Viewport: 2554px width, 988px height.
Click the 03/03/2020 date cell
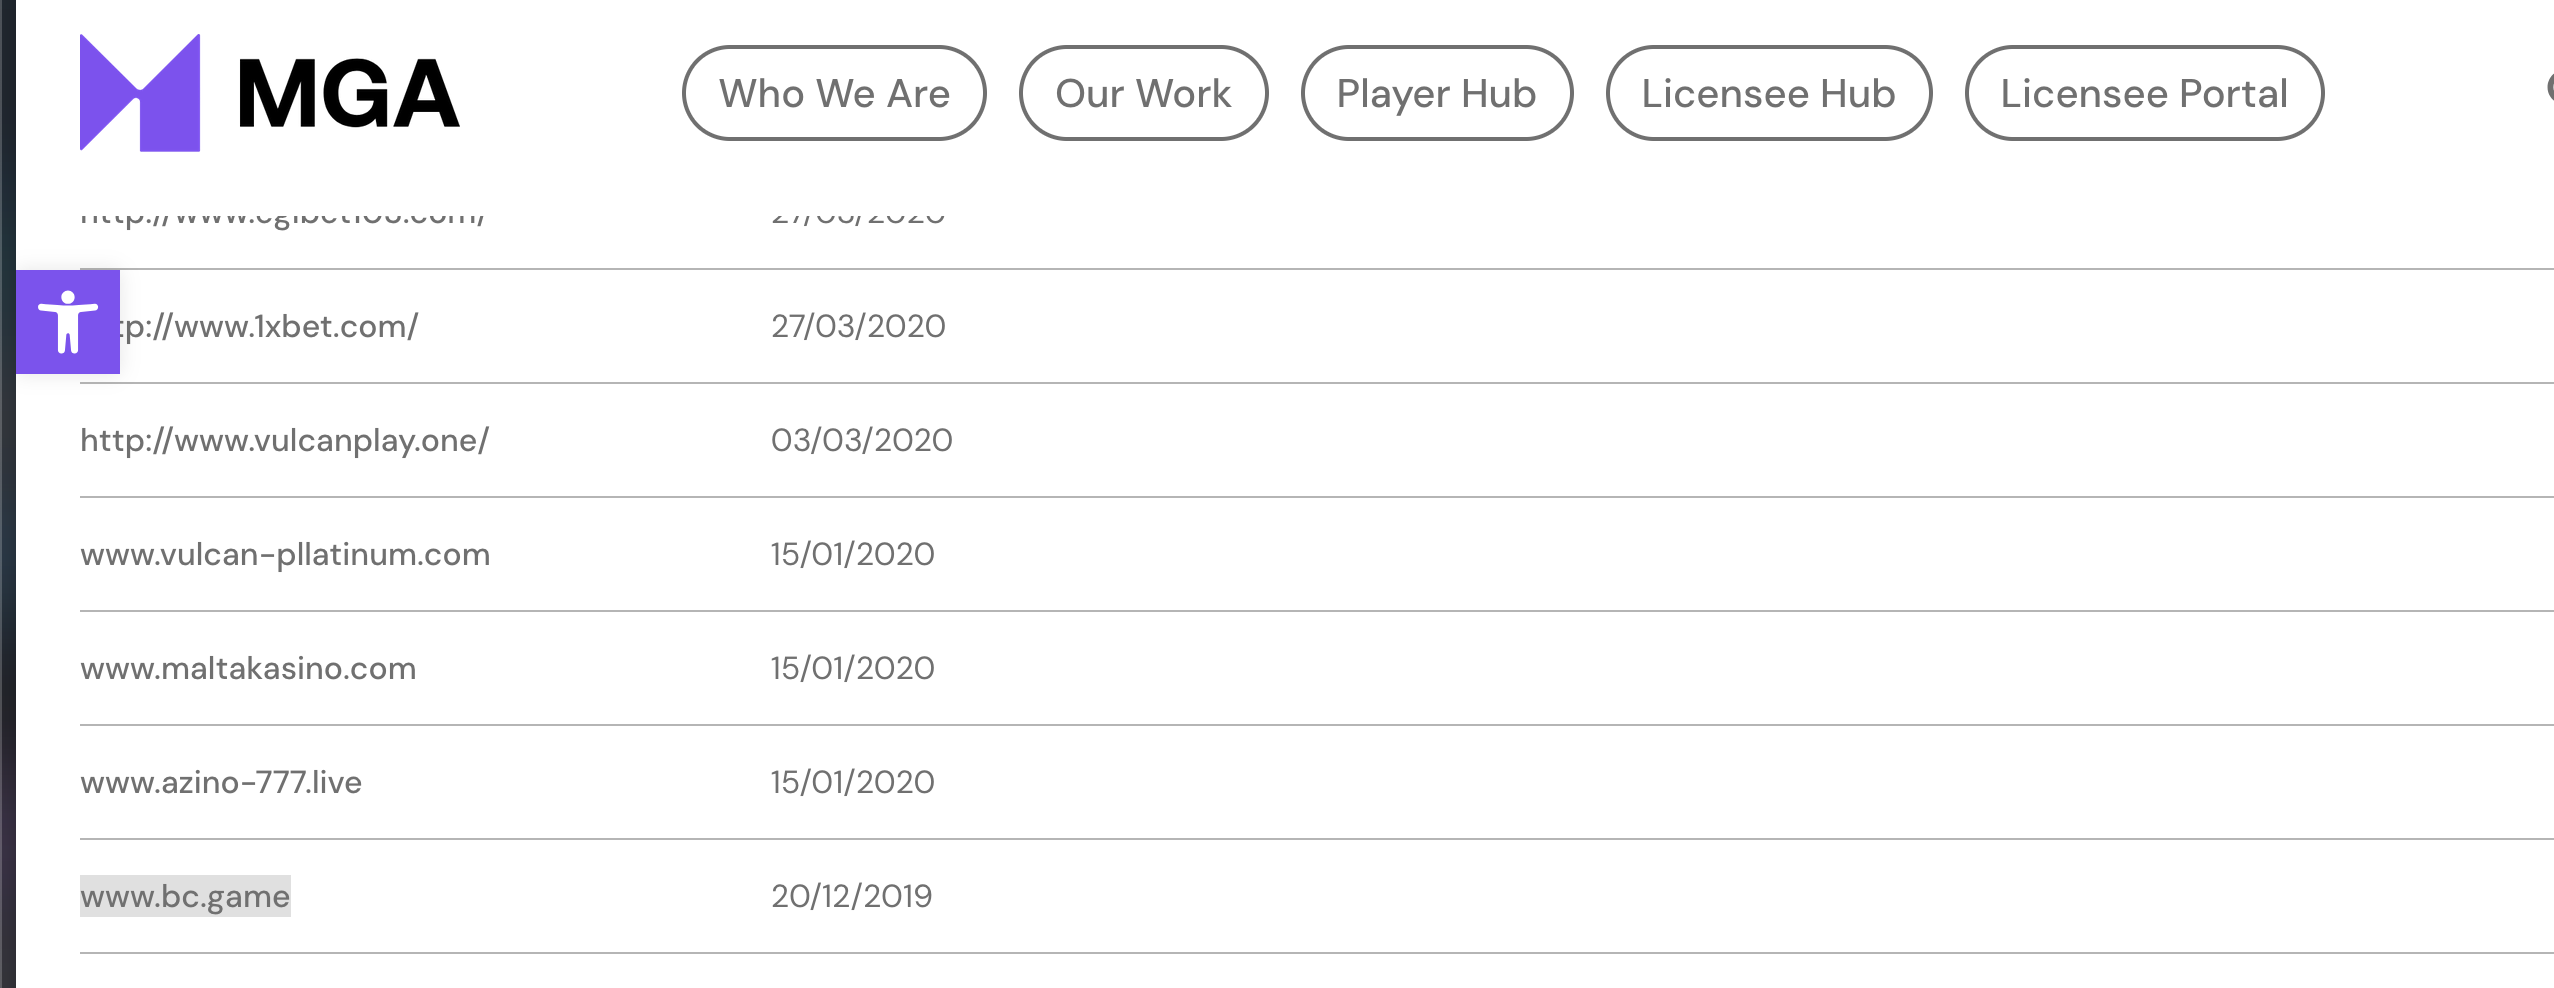click(861, 440)
